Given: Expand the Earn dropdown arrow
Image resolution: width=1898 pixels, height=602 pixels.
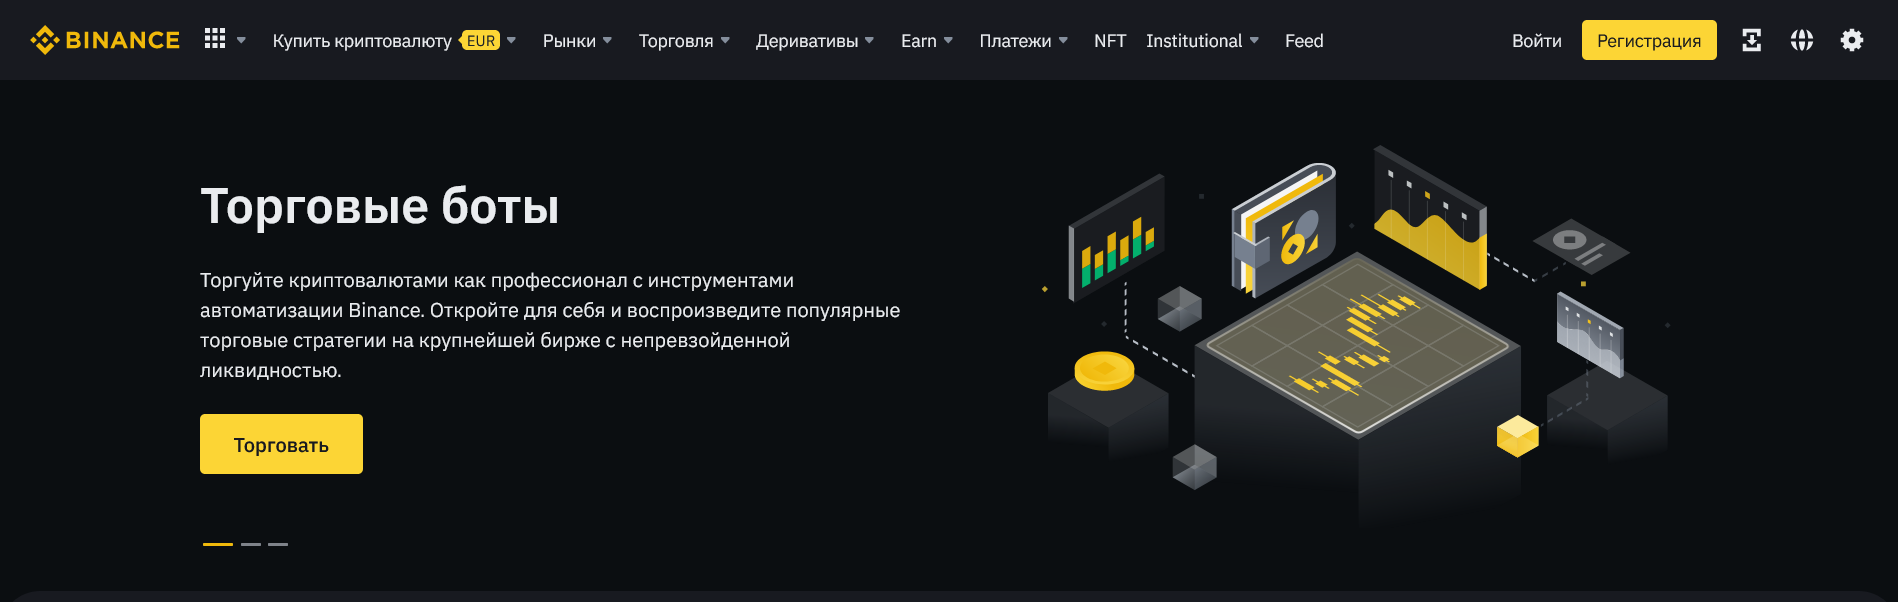Looking at the screenshot, I should [948, 41].
